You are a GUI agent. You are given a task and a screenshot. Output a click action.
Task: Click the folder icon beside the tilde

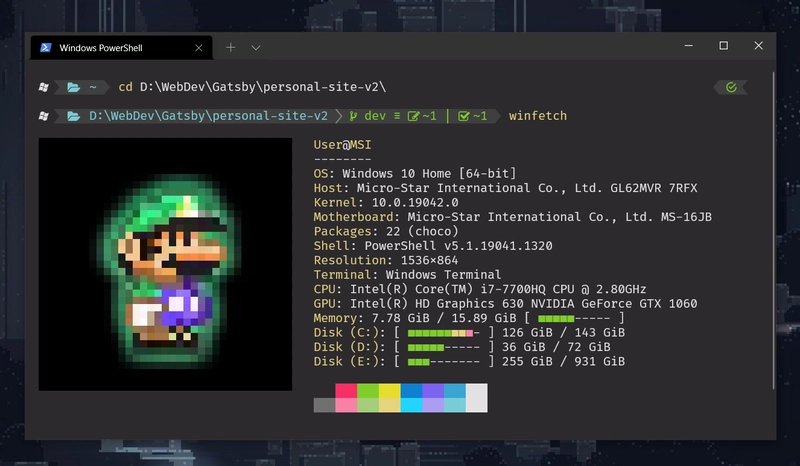(73, 87)
